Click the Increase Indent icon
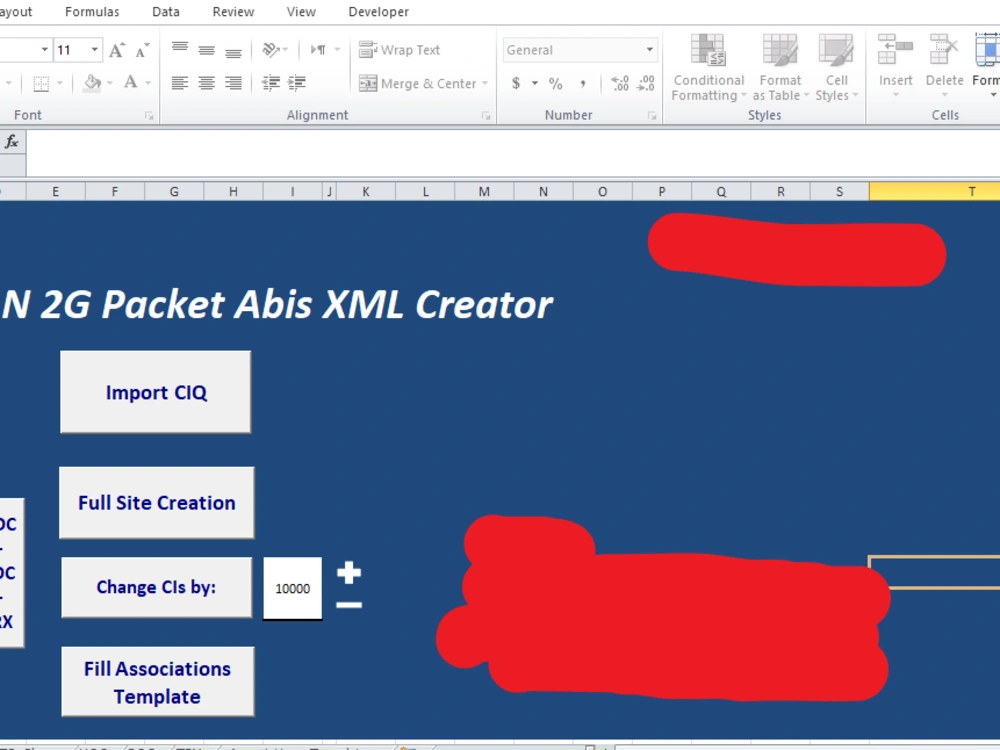Screen dimensions: 1000x750 coord(297,83)
